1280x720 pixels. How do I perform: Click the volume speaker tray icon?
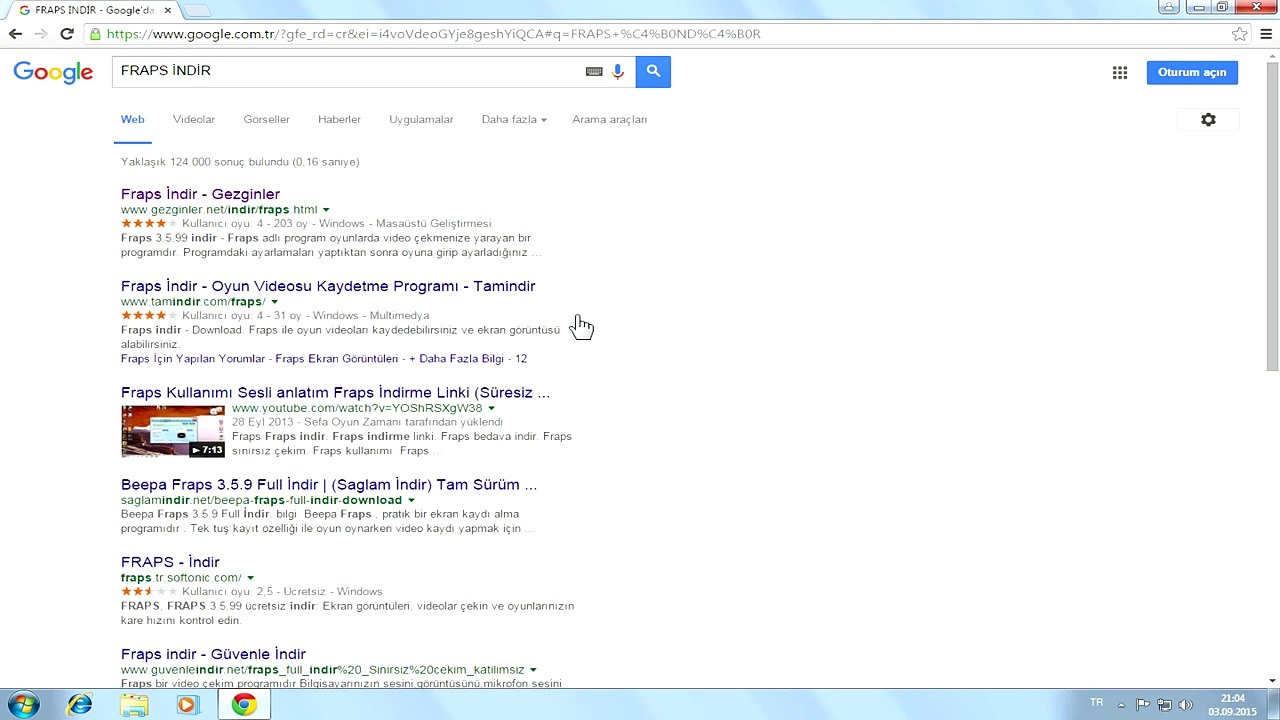pyautogui.click(x=1186, y=705)
